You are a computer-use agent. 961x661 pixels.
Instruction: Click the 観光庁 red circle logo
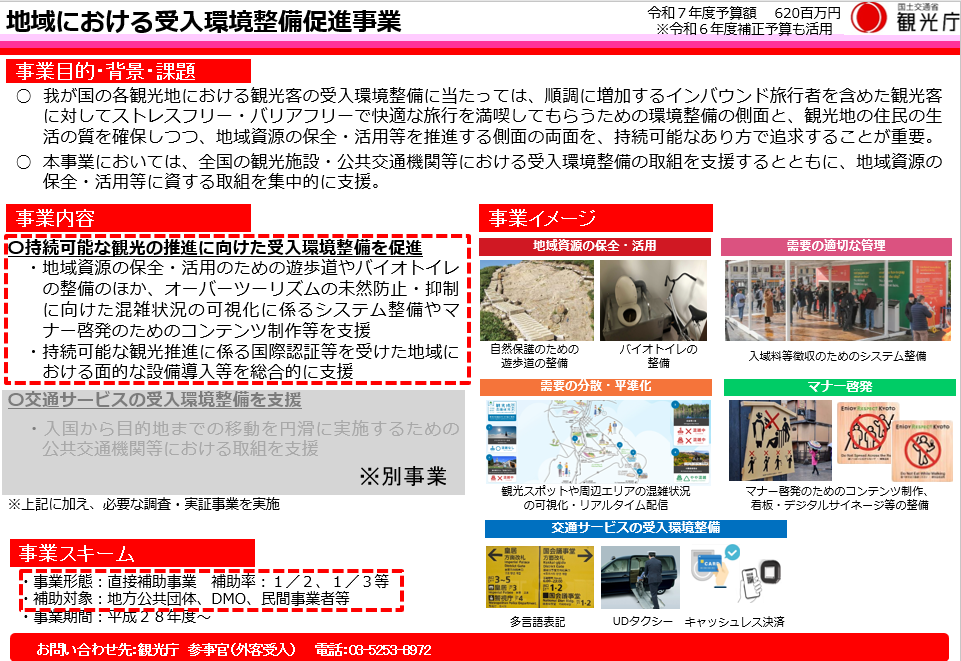[x=868, y=19]
